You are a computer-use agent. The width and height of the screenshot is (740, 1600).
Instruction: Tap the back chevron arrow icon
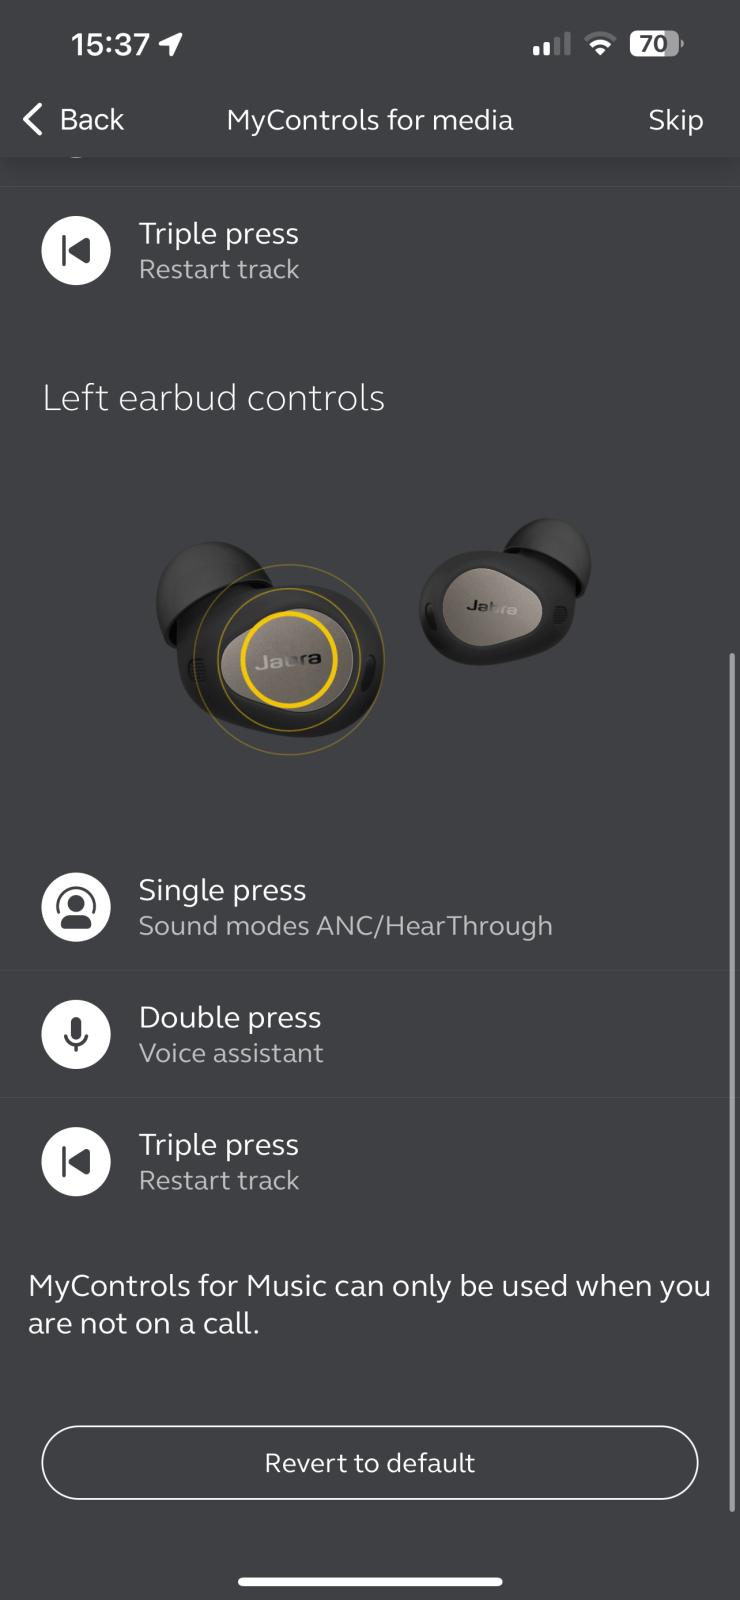tap(33, 119)
